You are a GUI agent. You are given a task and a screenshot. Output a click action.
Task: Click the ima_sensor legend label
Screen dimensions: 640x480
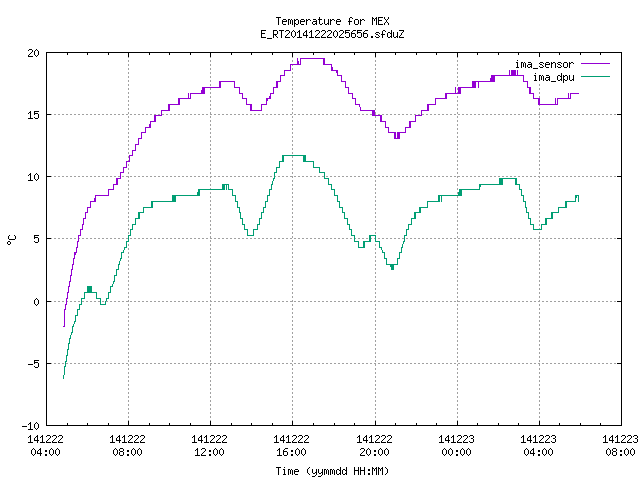[x=544, y=64]
